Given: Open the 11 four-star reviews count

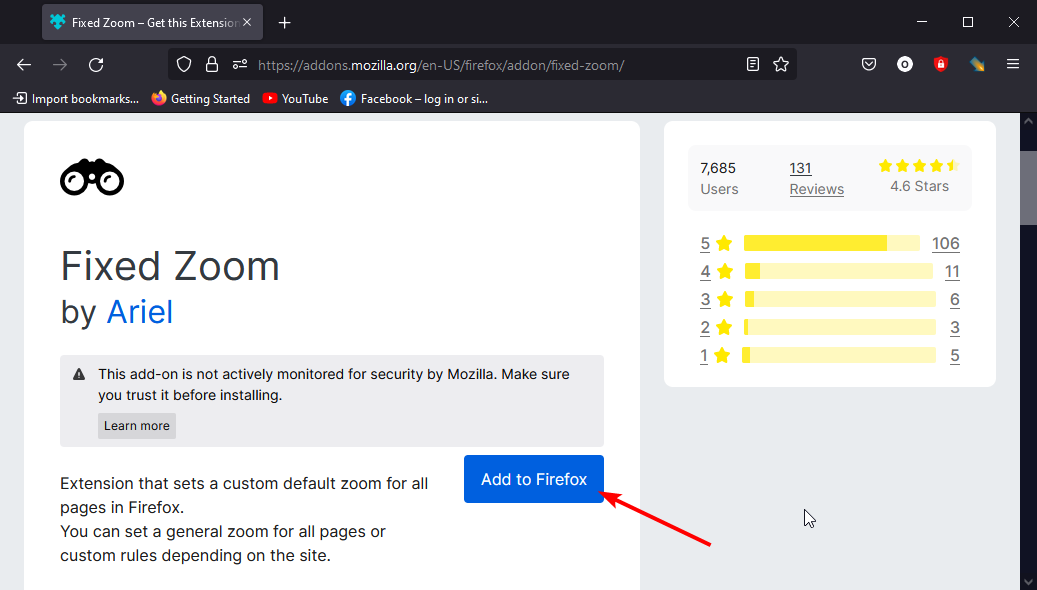Looking at the screenshot, I should coord(952,271).
